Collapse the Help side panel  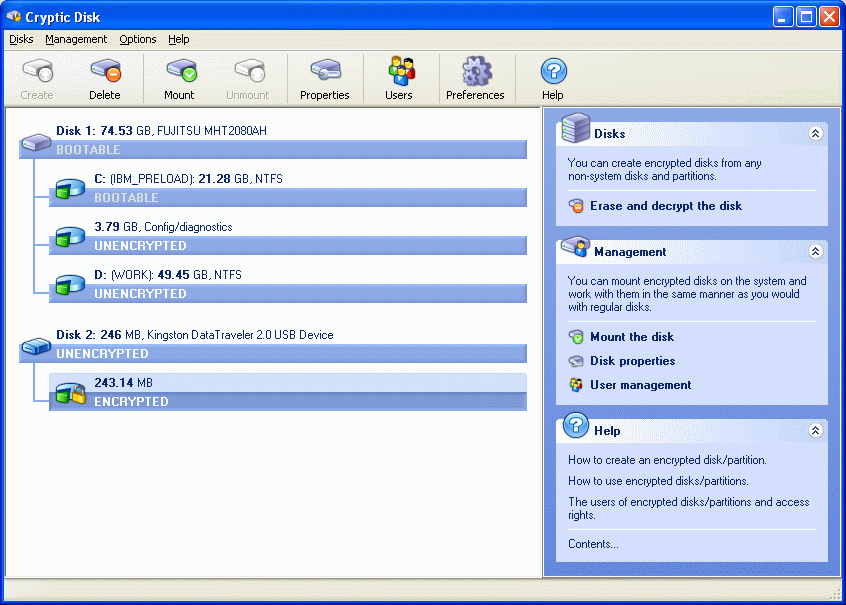[x=815, y=430]
